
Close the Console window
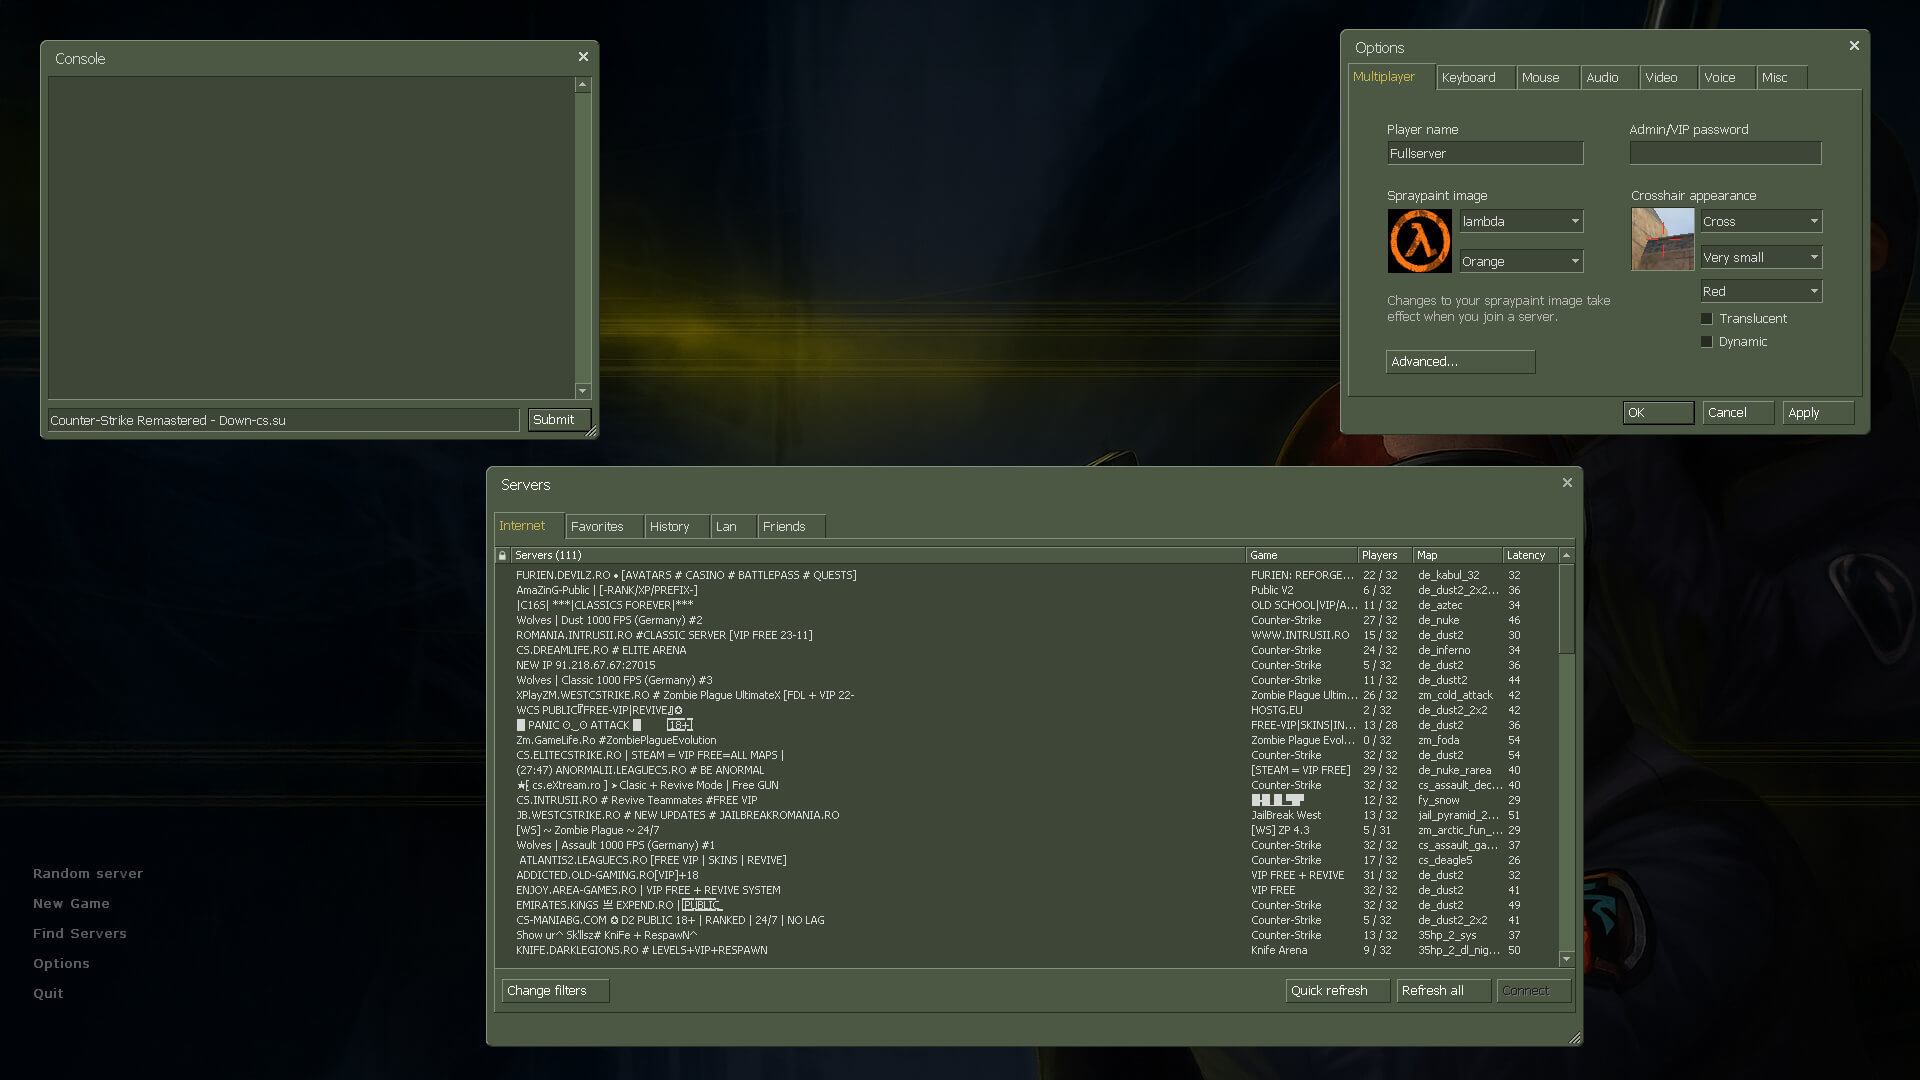(583, 57)
